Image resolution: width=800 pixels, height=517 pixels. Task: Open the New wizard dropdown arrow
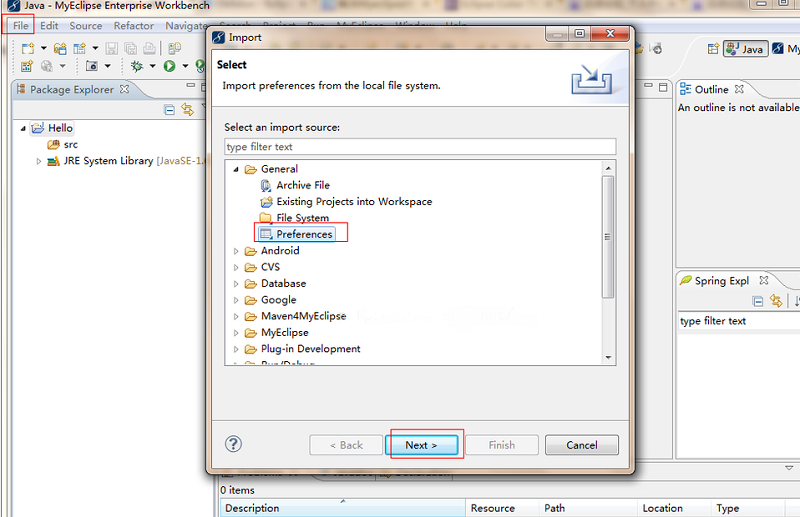43,48
